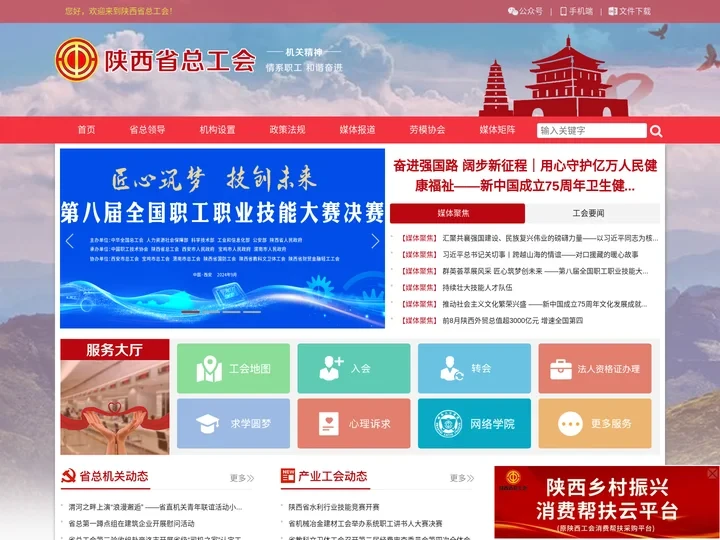Open the 转会 transfer tile

(474, 368)
